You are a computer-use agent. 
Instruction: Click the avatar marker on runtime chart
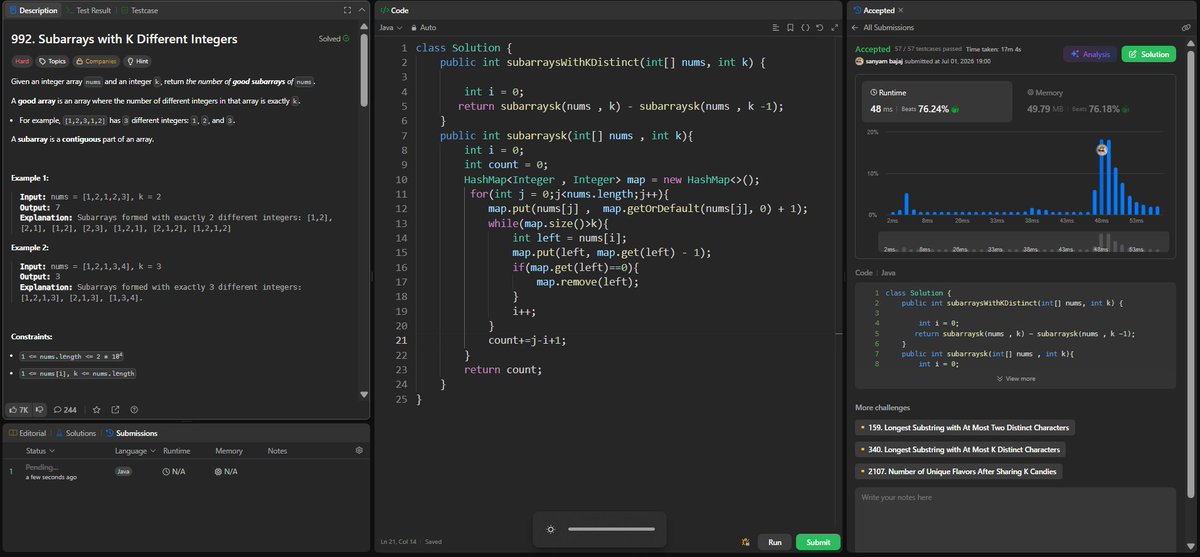pos(1101,149)
